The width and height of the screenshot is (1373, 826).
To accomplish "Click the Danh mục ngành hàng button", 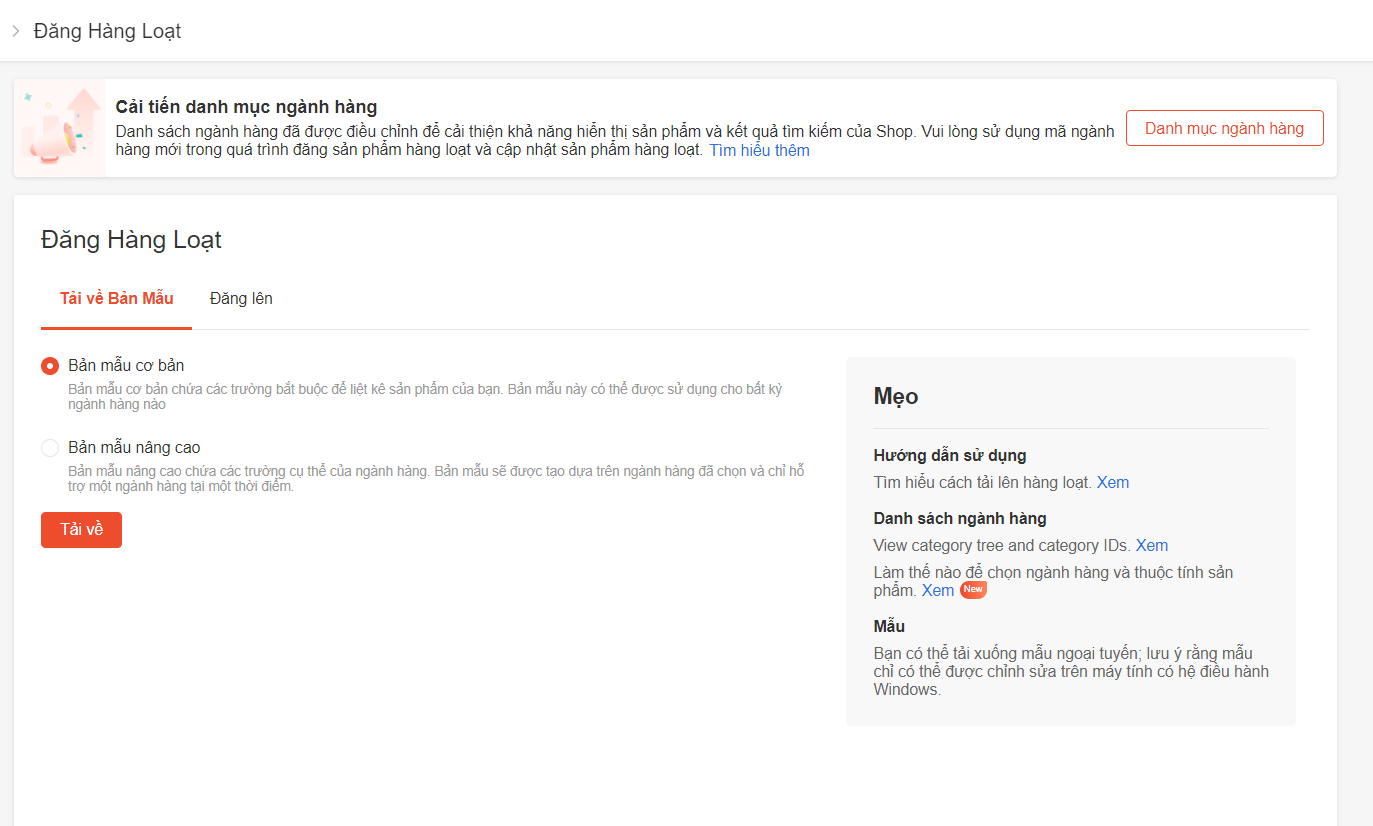I will click(1224, 128).
